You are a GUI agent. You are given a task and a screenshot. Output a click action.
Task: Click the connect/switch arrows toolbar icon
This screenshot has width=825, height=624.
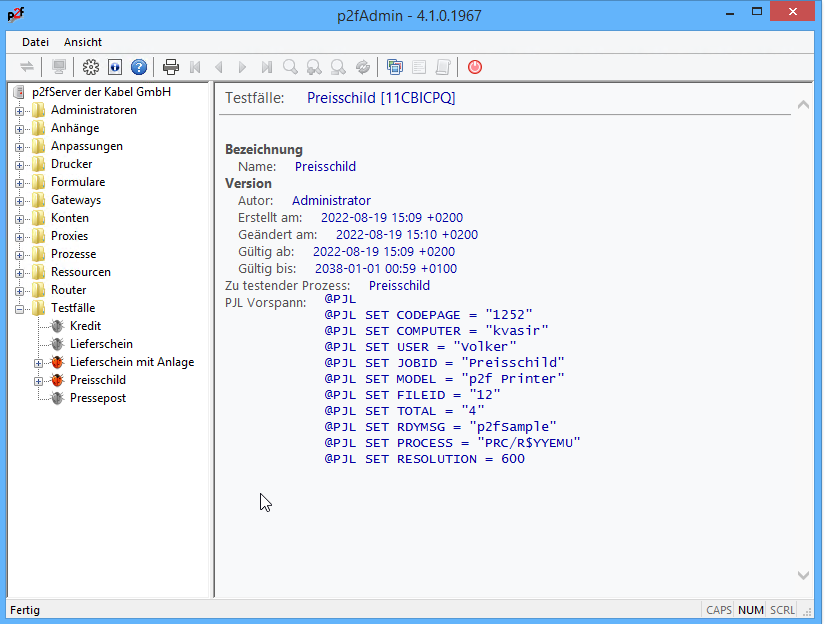tap(27, 67)
